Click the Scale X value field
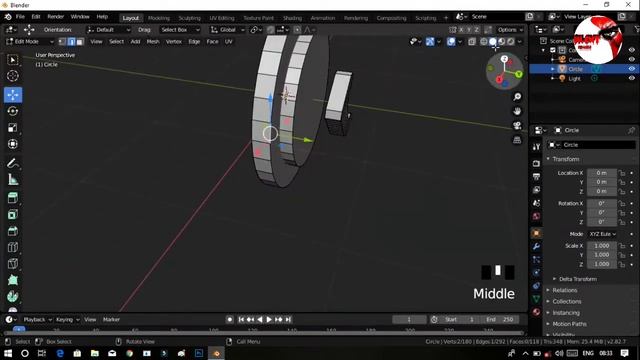 602,246
